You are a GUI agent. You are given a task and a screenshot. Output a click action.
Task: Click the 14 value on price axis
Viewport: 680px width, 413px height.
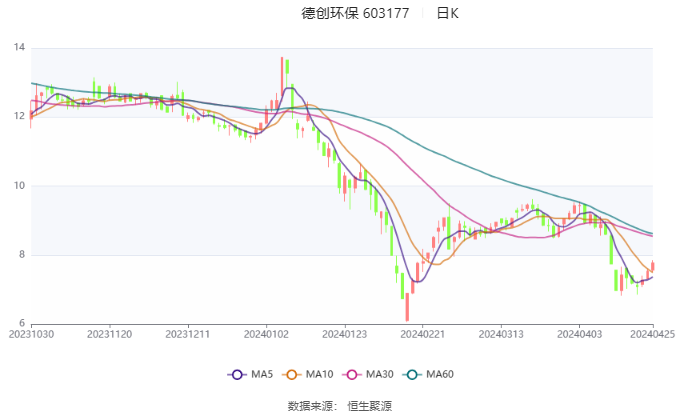19,48
